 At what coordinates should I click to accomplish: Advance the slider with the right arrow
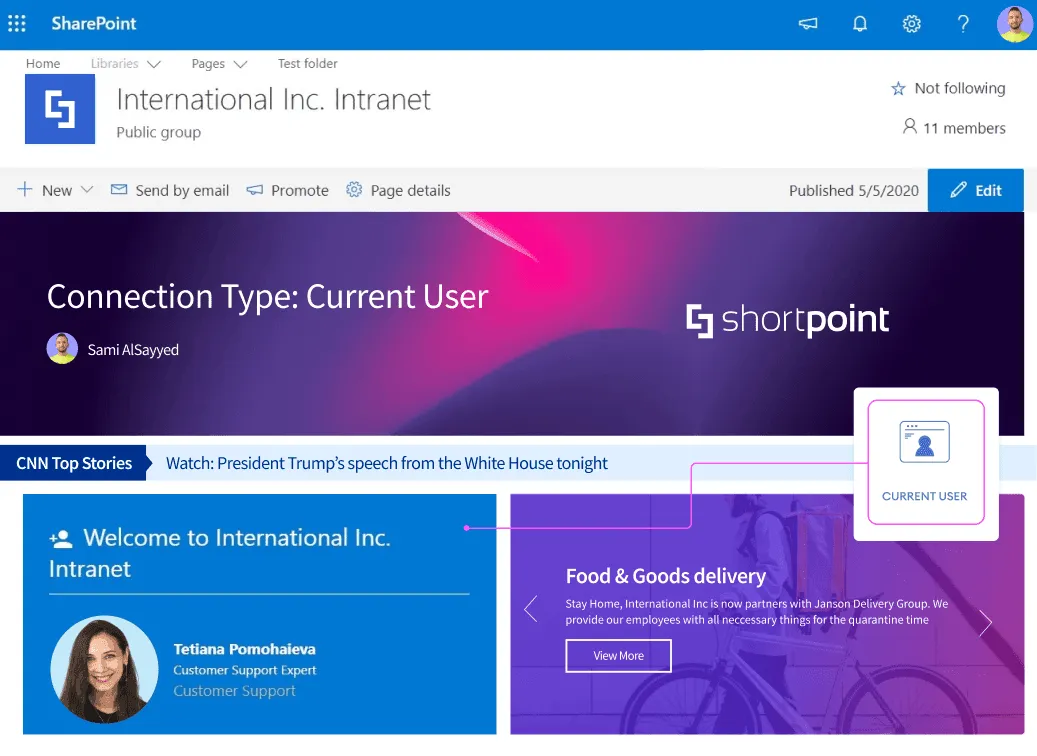click(985, 622)
